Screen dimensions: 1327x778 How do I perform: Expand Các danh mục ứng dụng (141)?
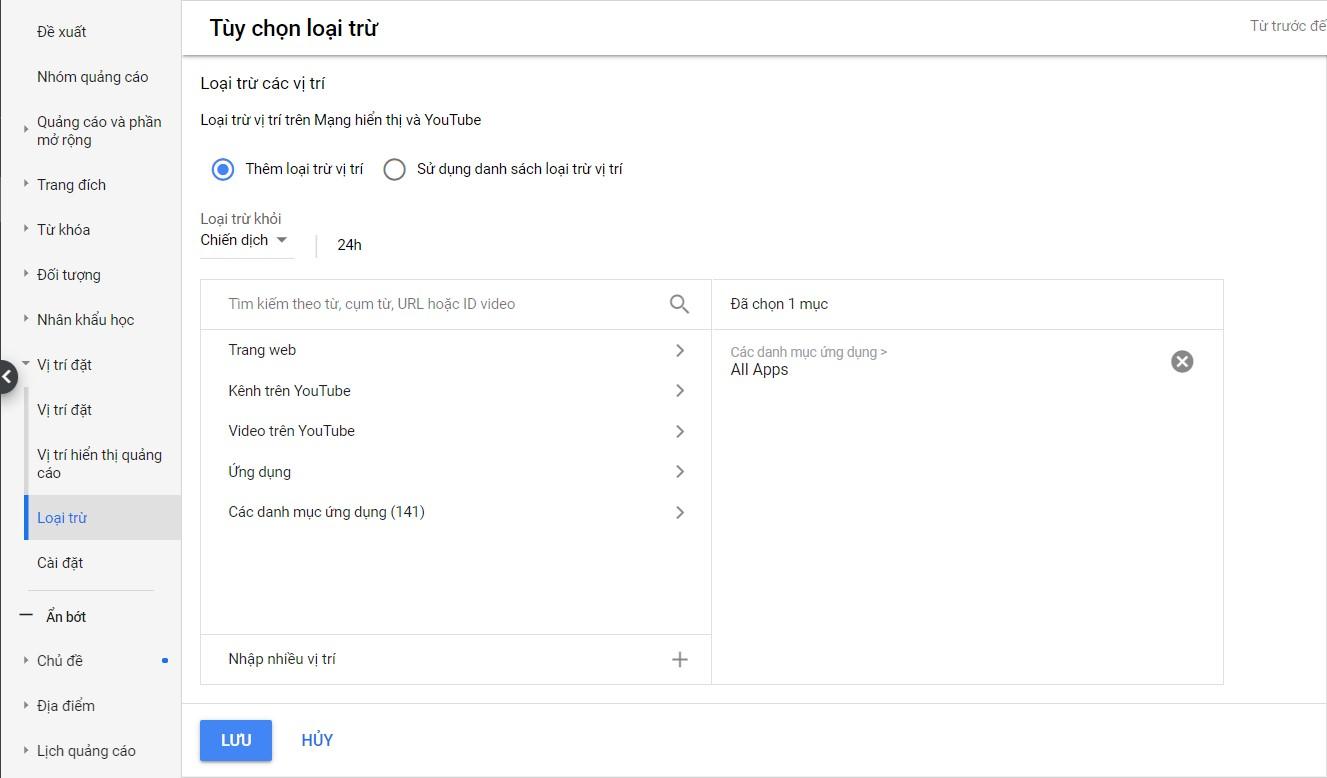click(455, 512)
